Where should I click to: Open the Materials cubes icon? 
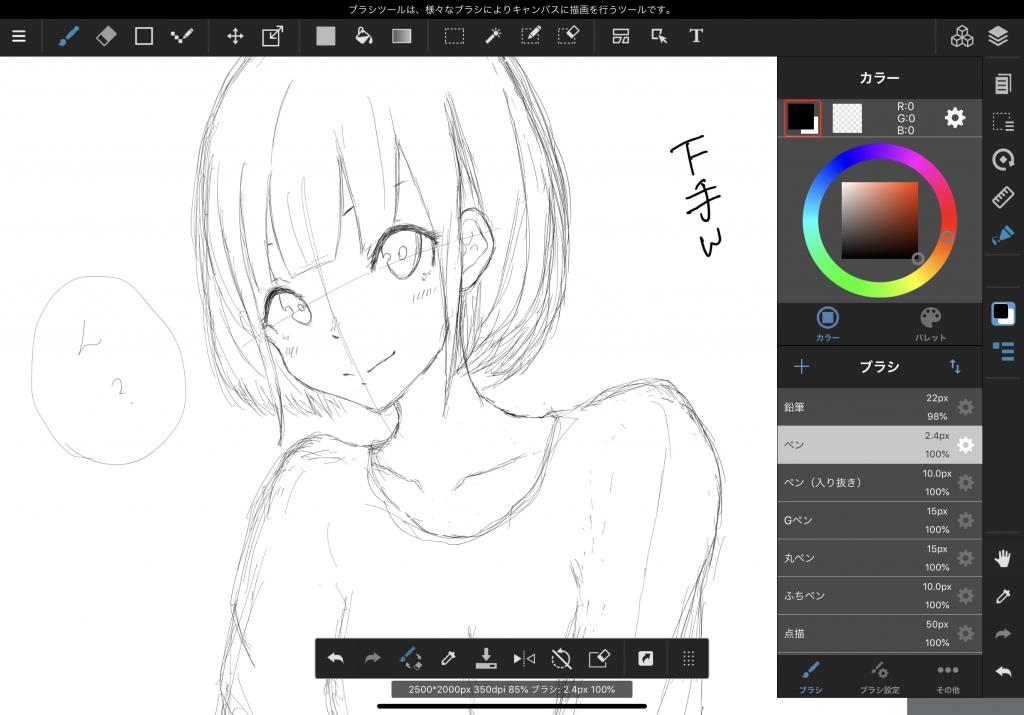[961, 36]
